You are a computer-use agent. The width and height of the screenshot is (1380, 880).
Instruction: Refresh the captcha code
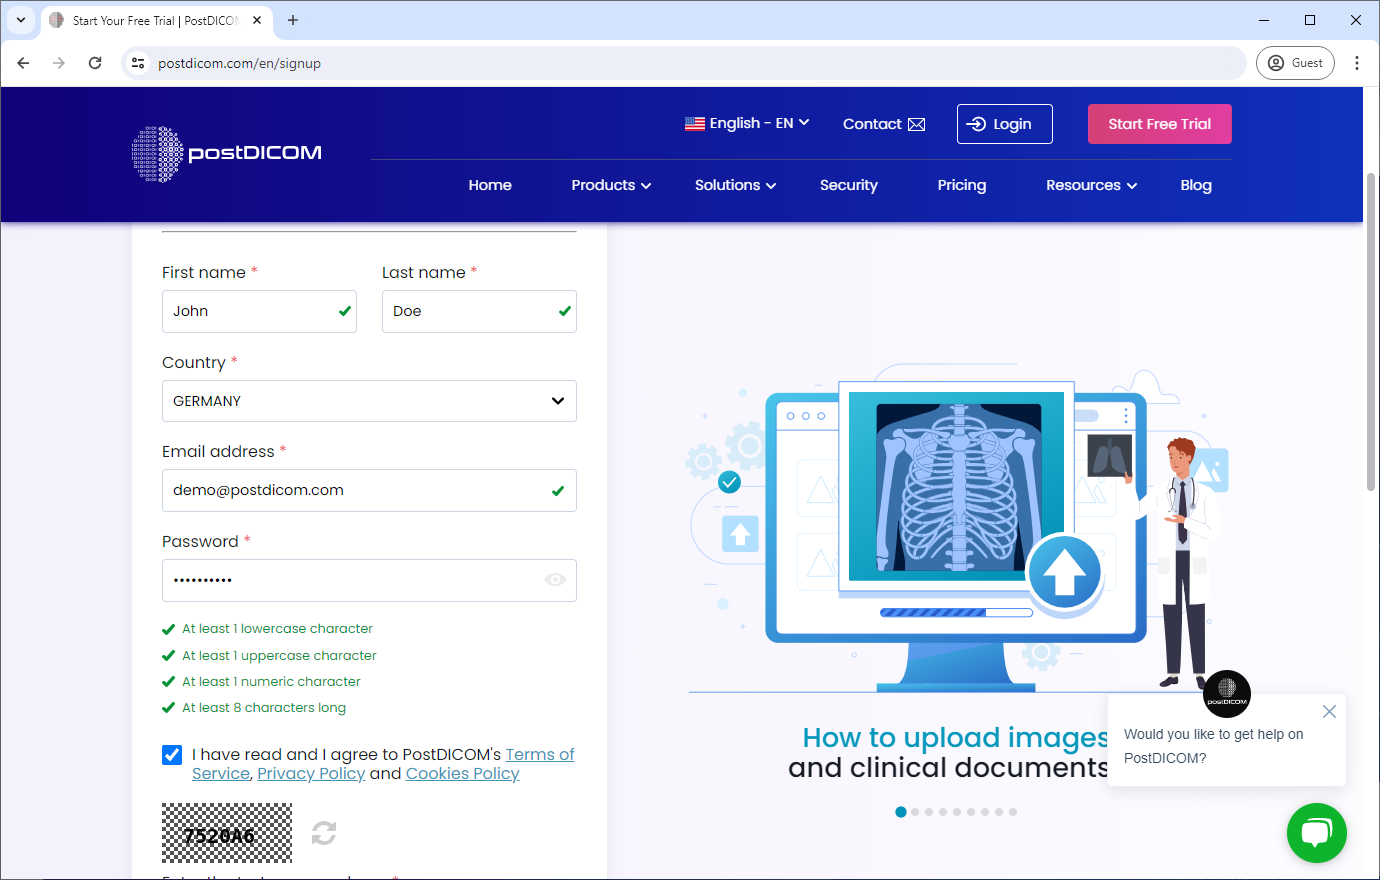pos(322,832)
